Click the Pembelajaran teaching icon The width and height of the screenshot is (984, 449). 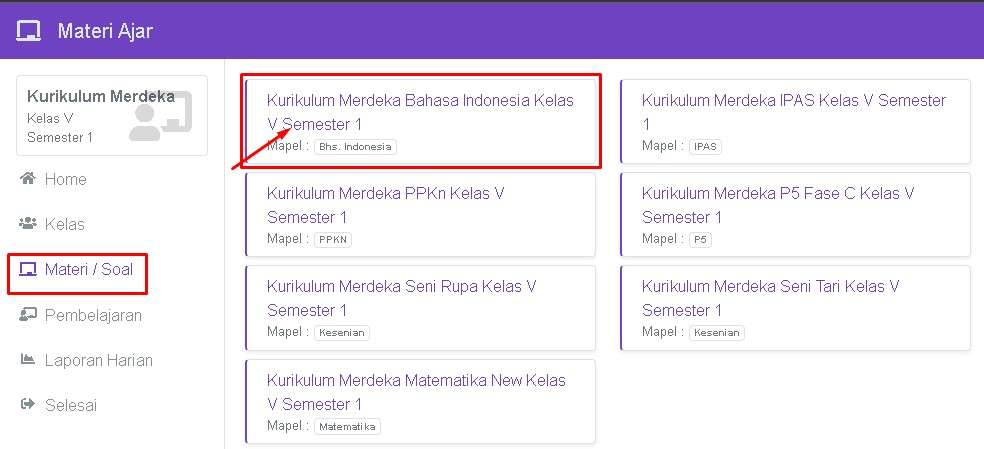(x=28, y=315)
